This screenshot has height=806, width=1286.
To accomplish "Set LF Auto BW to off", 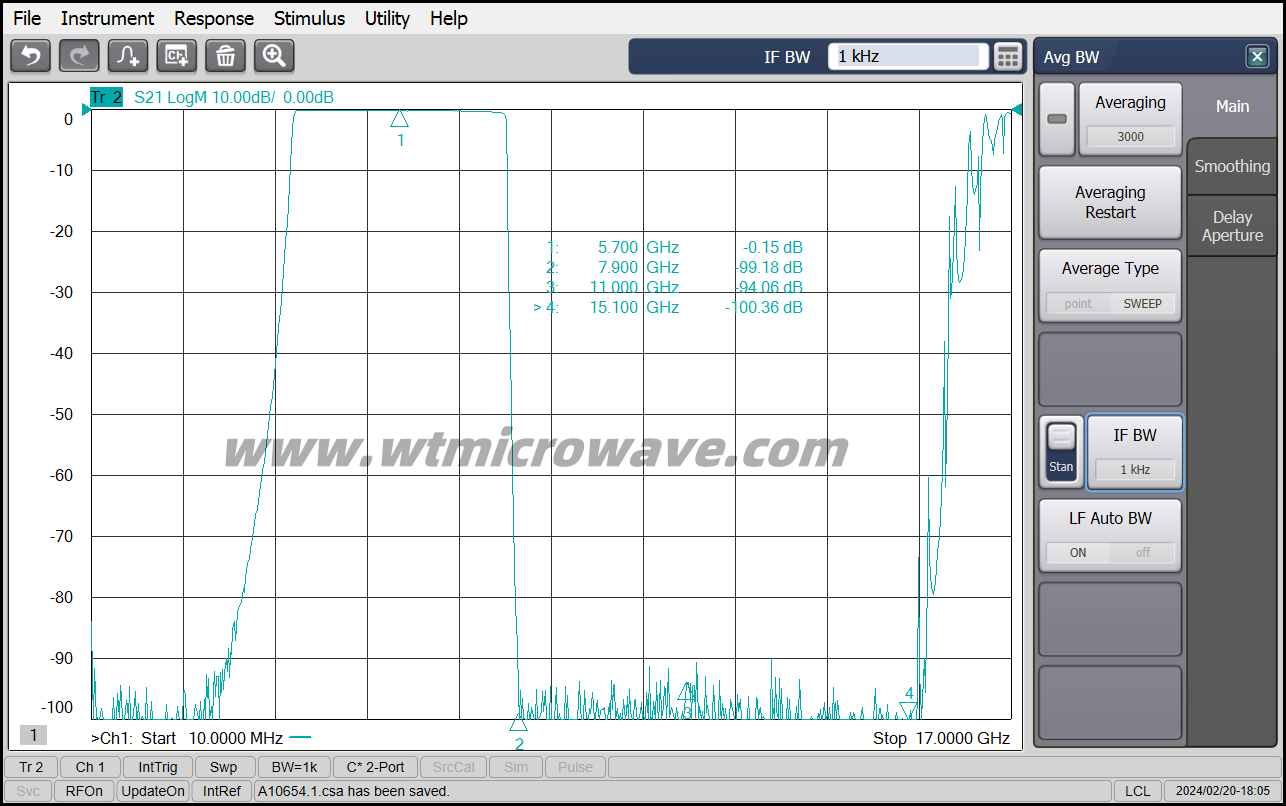I will (1142, 552).
